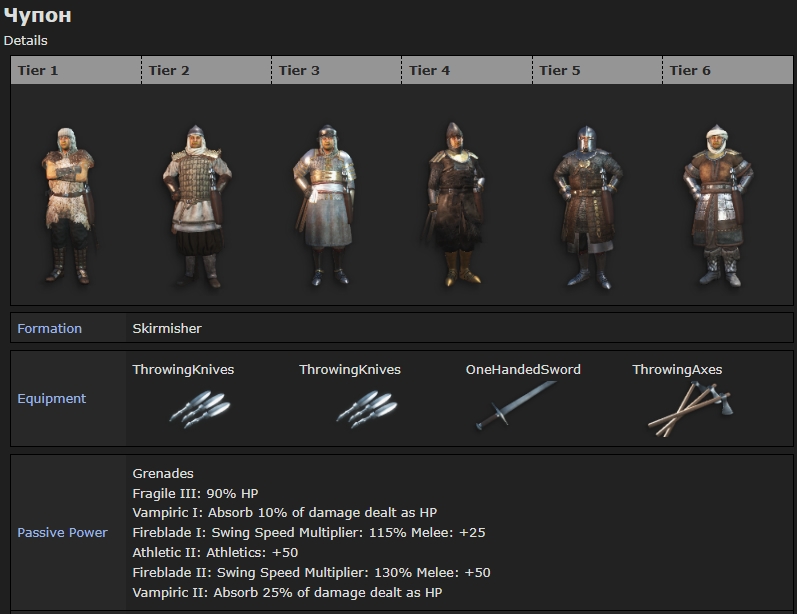This screenshot has height=614, width=797.
Task: Select the ThrowingKnives icon beside the sword
Action: 366,407
